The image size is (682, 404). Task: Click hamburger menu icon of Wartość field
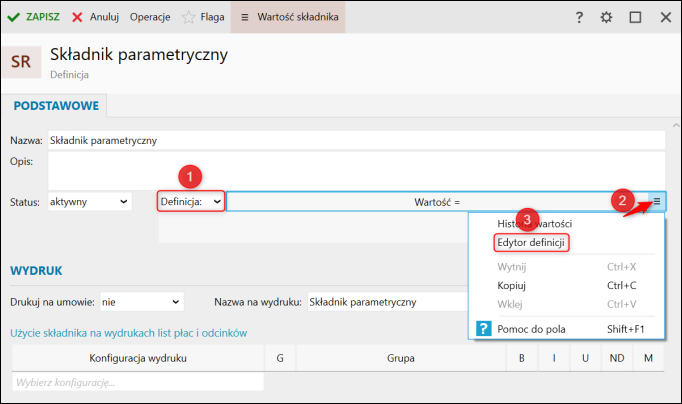657,201
